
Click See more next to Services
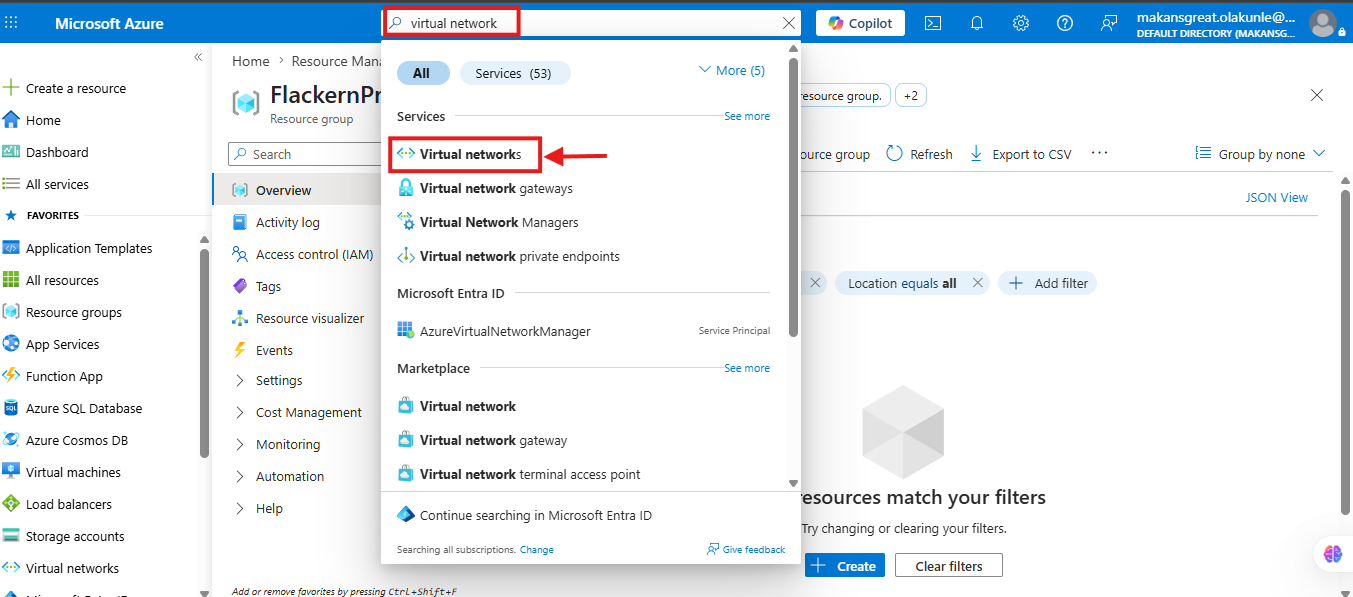point(747,116)
